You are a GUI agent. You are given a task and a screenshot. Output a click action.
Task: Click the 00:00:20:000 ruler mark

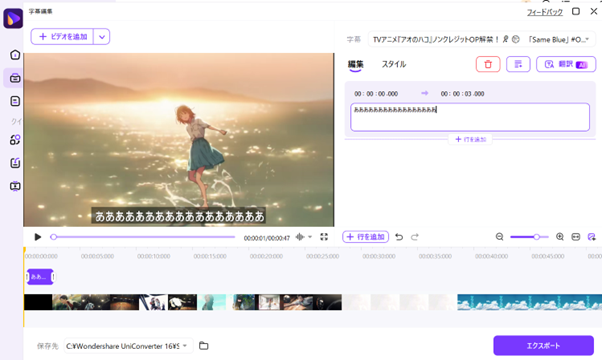(x=266, y=256)
